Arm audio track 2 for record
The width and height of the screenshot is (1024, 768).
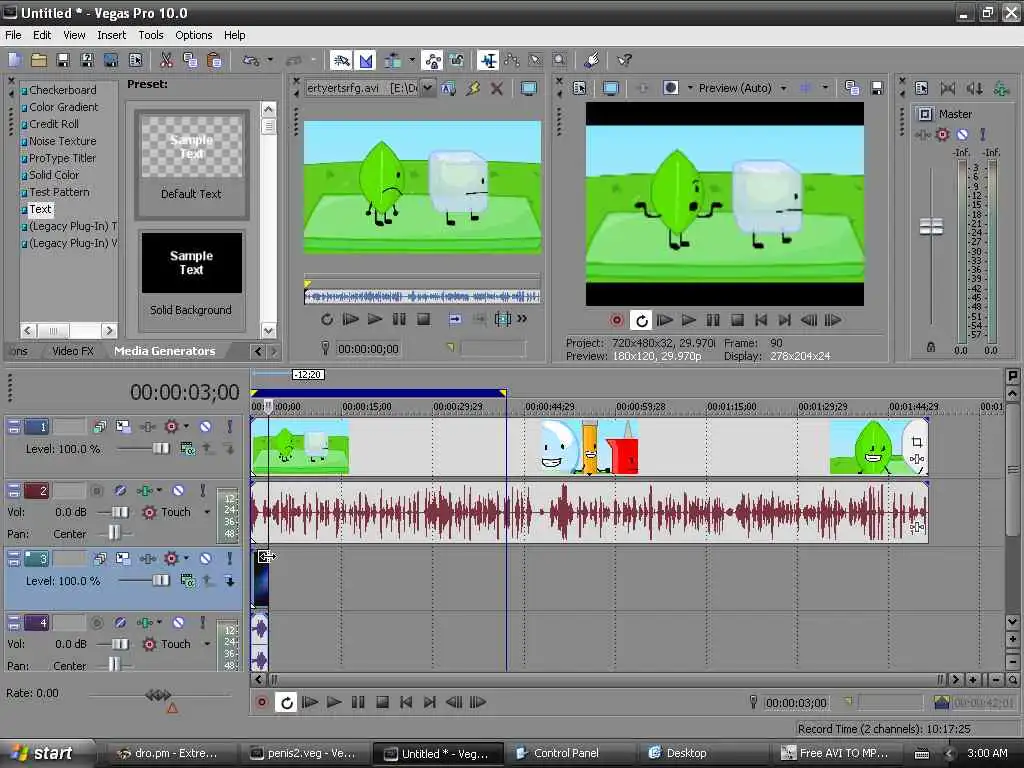click(x=96, y=490)
